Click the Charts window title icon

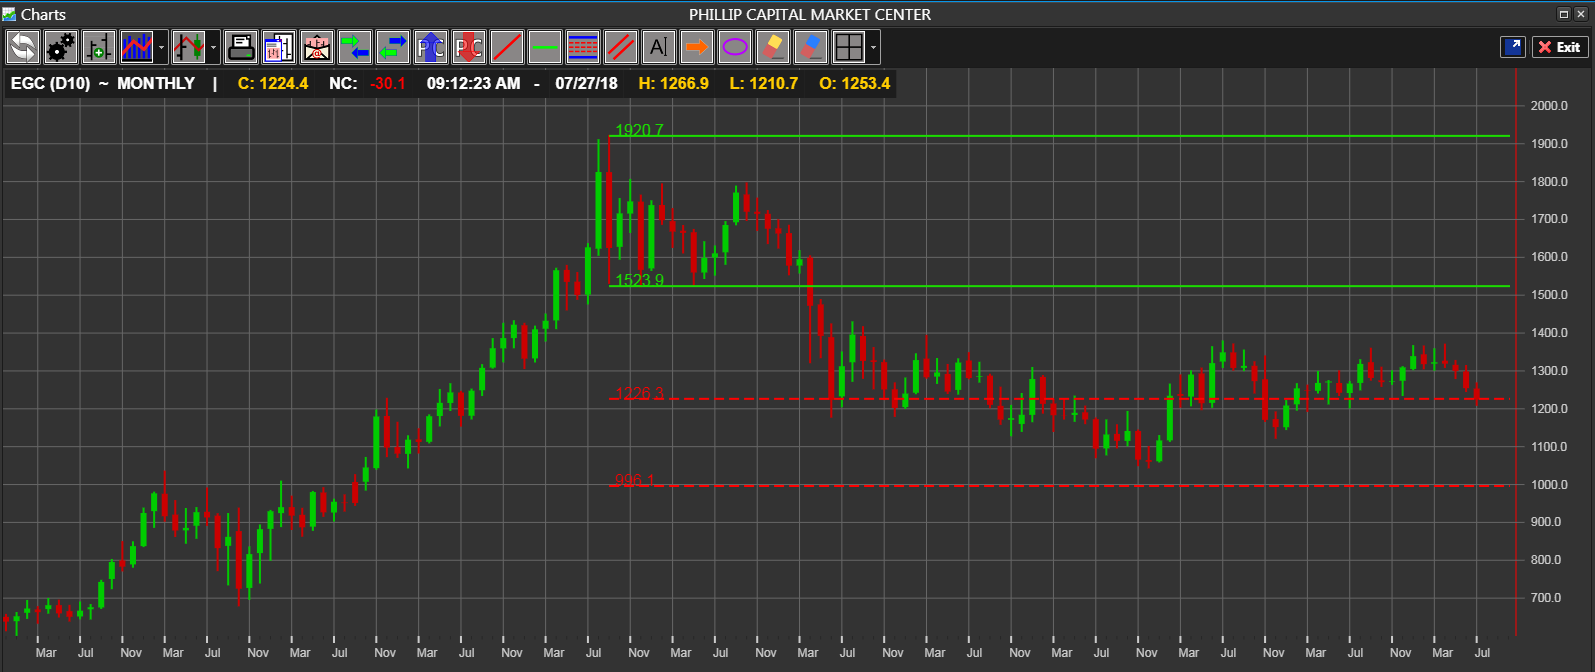click(9, 14)
